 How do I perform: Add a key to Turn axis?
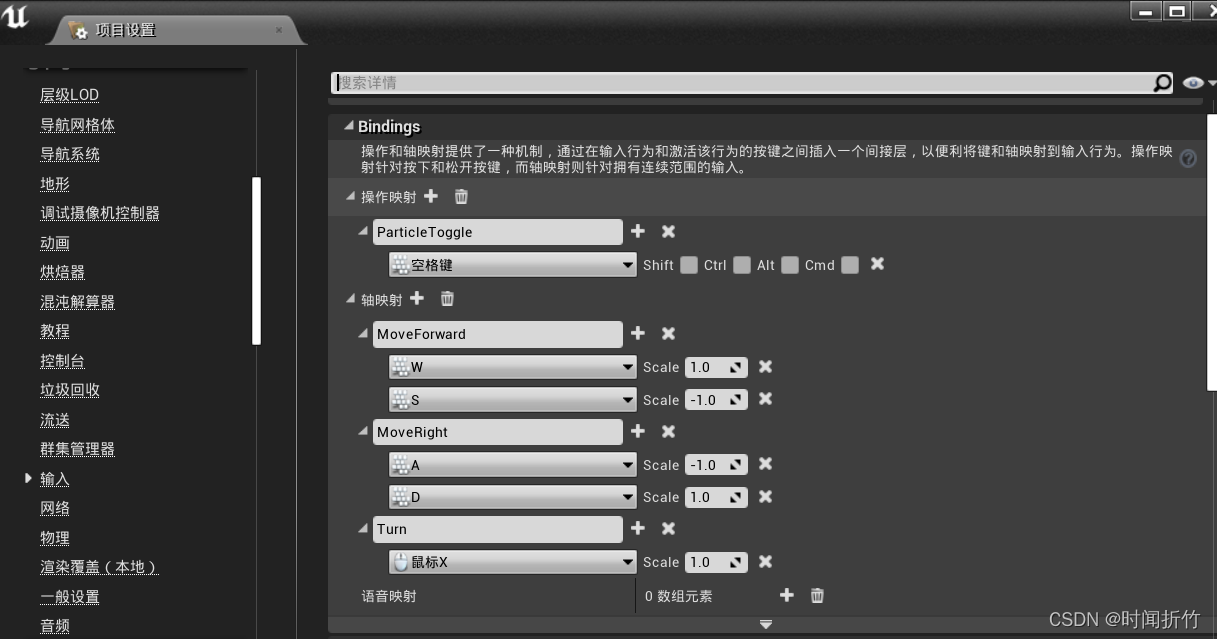pos(638,529)
